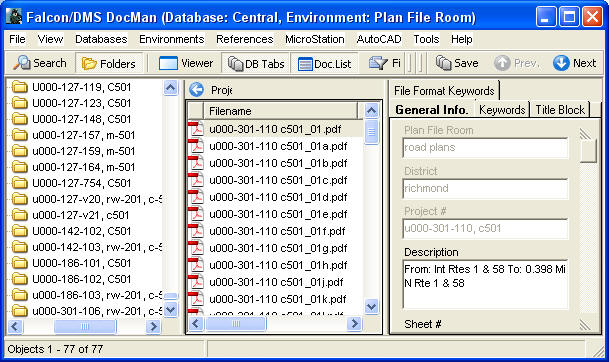Click folder tree horizontal scroll-right arrow

coord(153,326)
